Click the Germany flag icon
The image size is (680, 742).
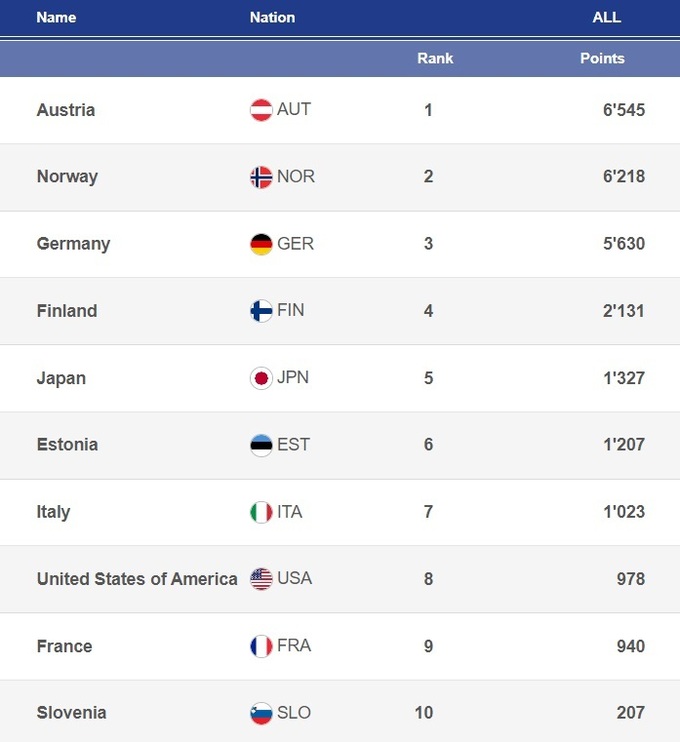point(261,244)
